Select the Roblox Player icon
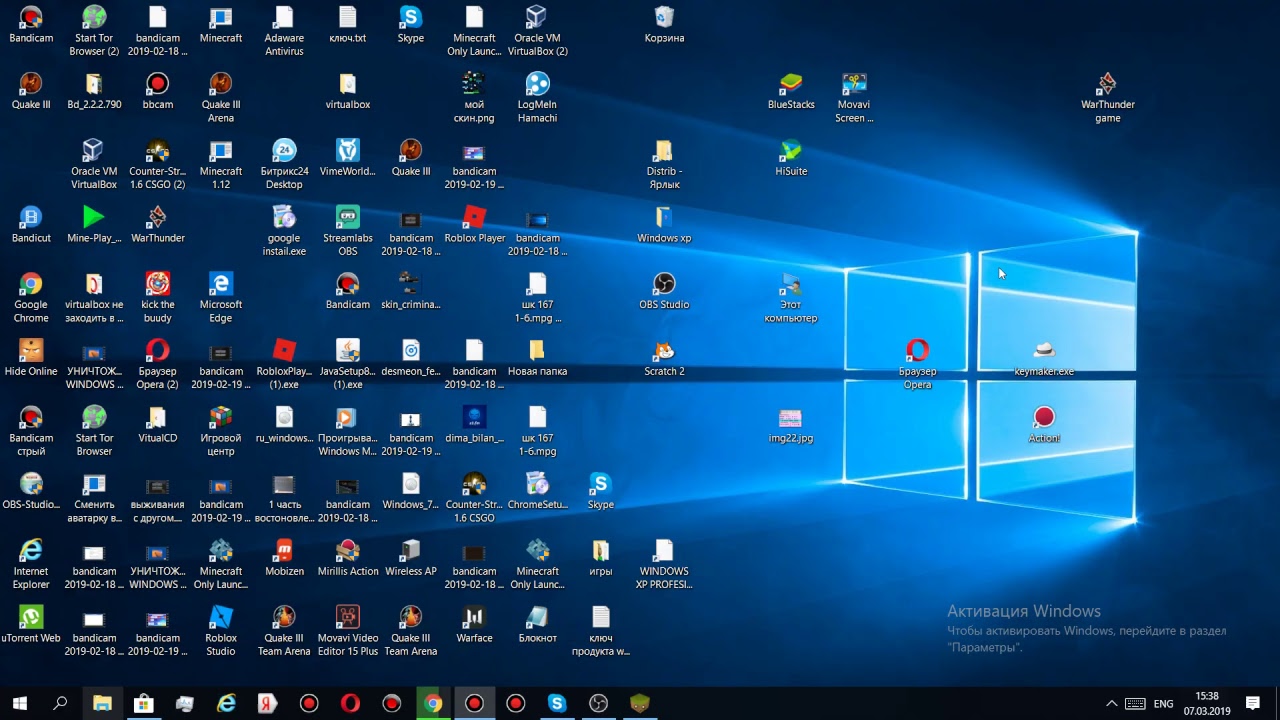Image resolution: width=1280 pixels, height=720 pixels. 474,225
